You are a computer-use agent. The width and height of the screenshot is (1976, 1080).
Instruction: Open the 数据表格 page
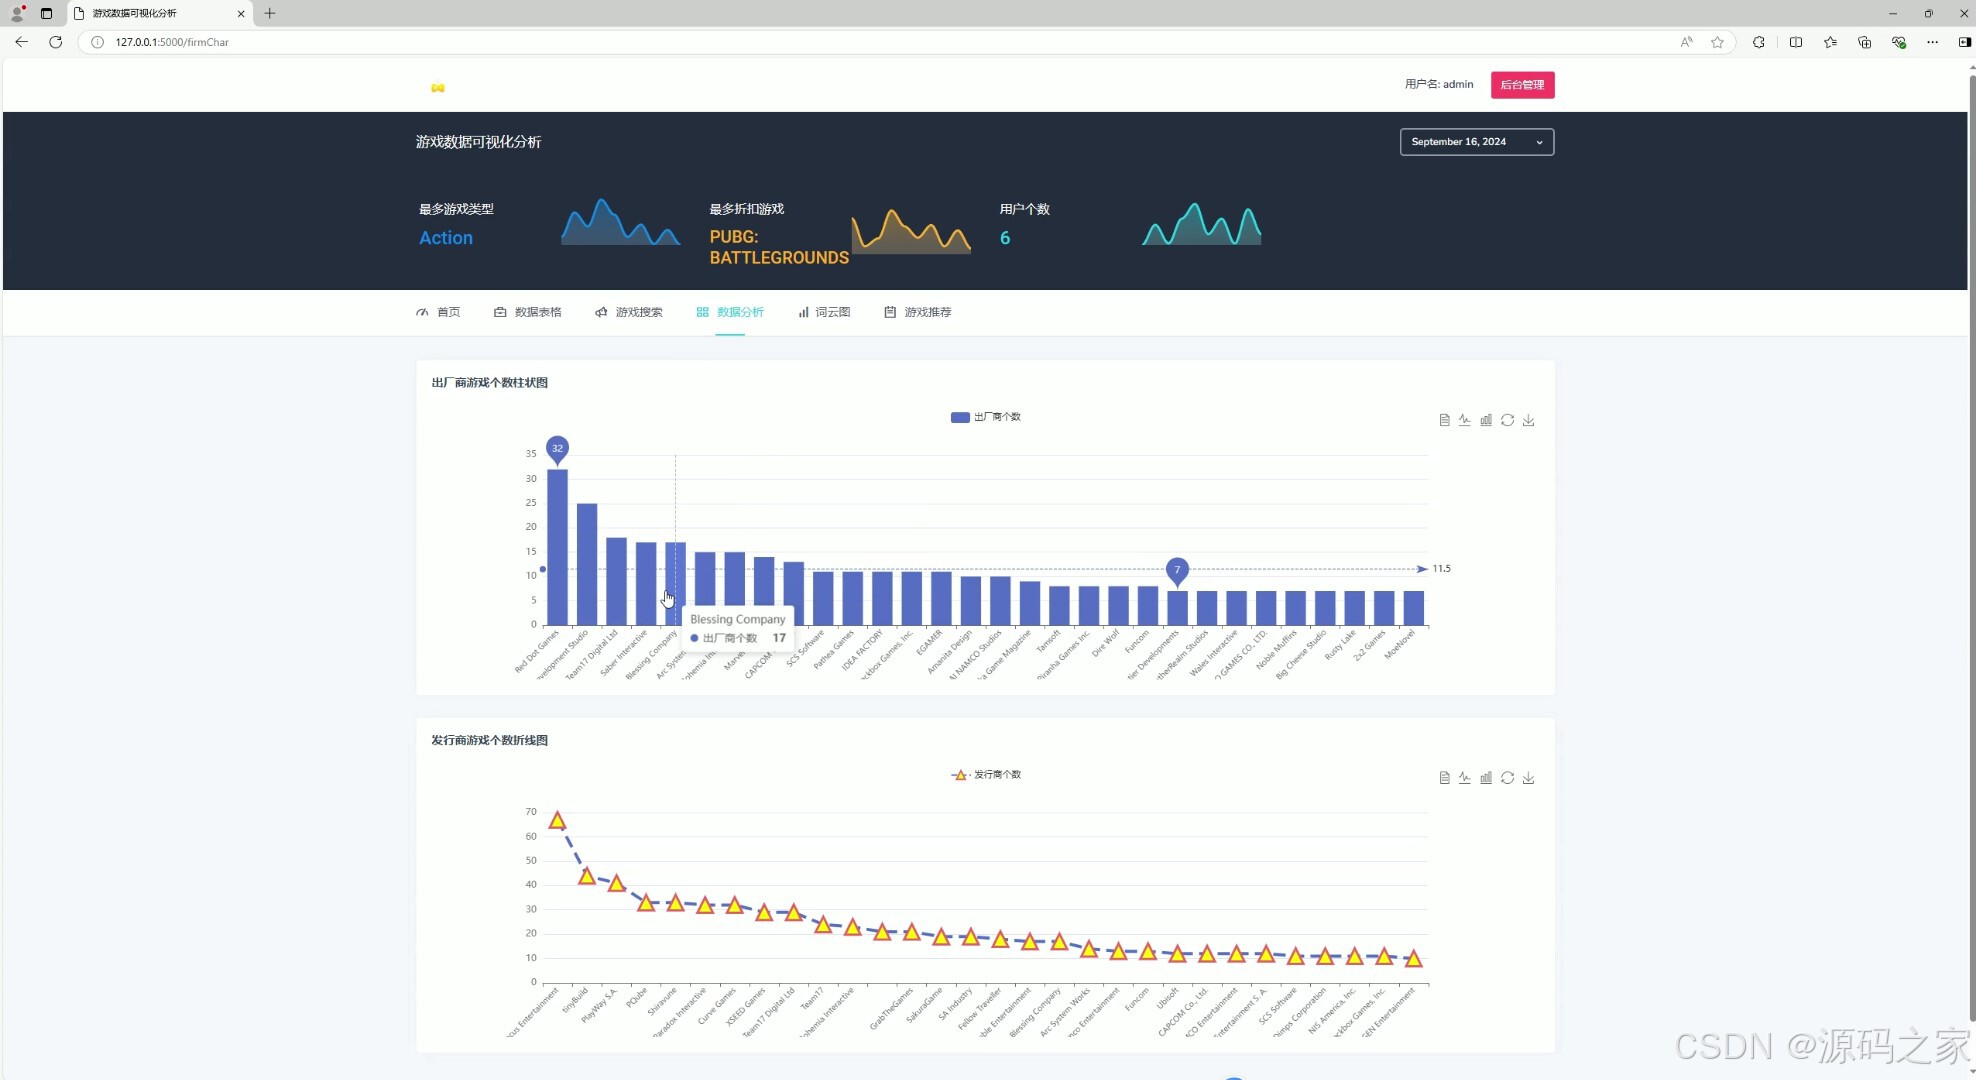[x=528, y=312]
